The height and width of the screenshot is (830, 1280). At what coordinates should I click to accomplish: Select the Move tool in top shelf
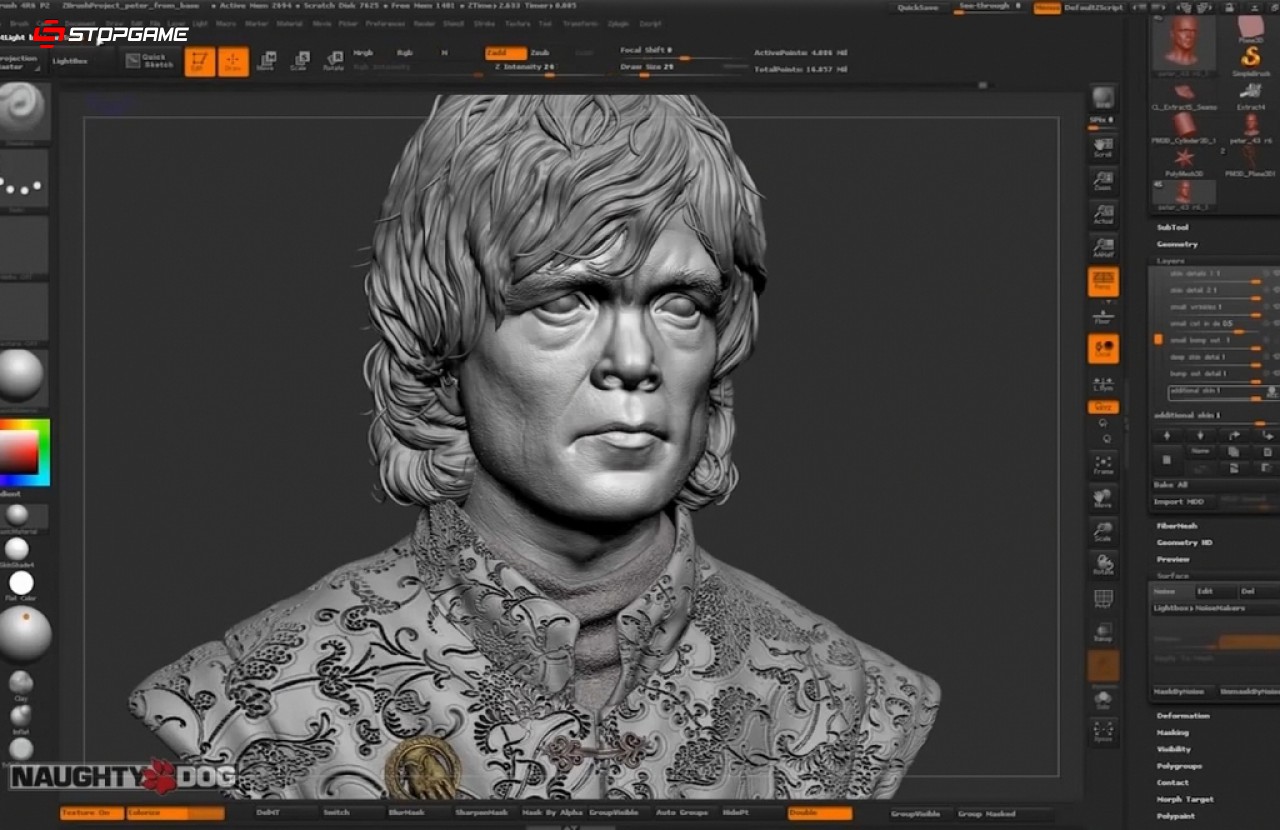266,61
